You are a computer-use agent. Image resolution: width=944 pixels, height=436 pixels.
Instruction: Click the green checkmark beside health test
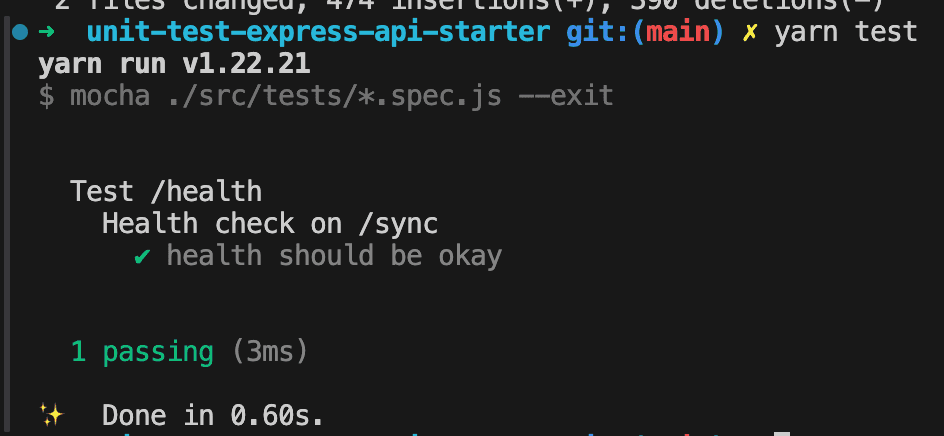(x=142, y=257)
